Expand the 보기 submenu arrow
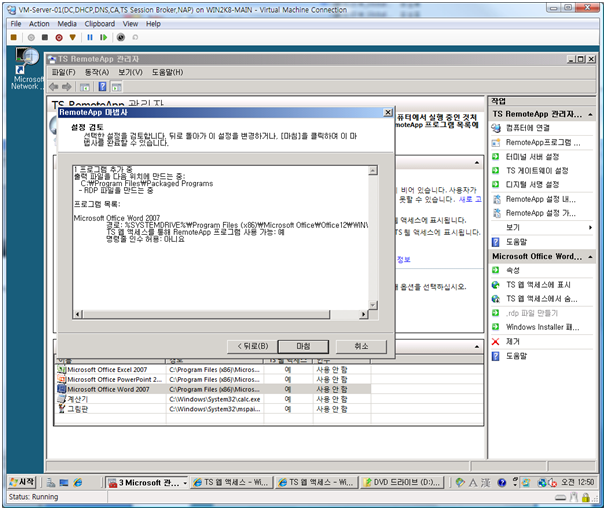 coord(590,228)
